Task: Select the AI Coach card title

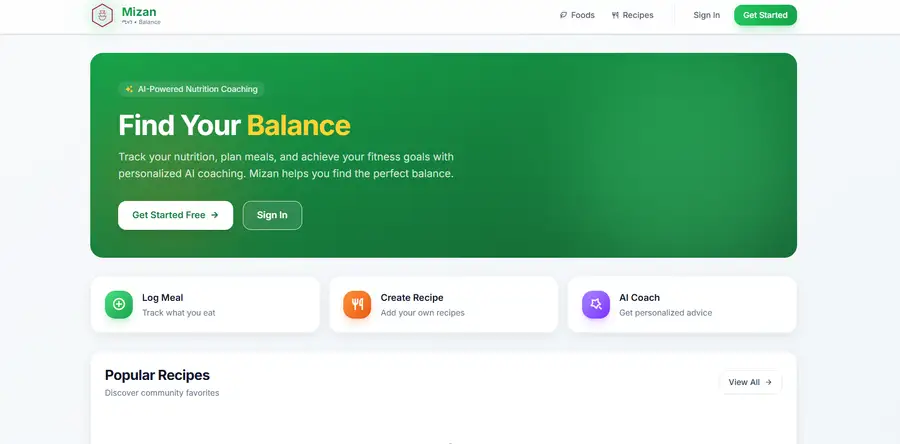Action: (x=639, y=298)
